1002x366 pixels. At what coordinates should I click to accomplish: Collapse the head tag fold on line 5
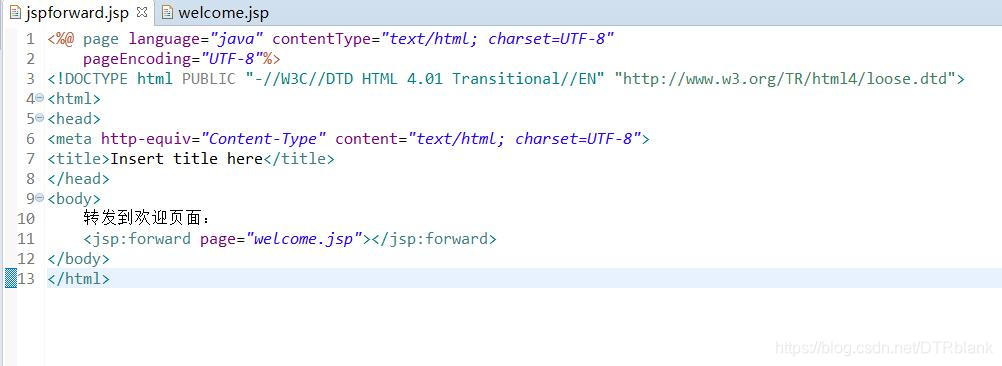tap(40, 118)
